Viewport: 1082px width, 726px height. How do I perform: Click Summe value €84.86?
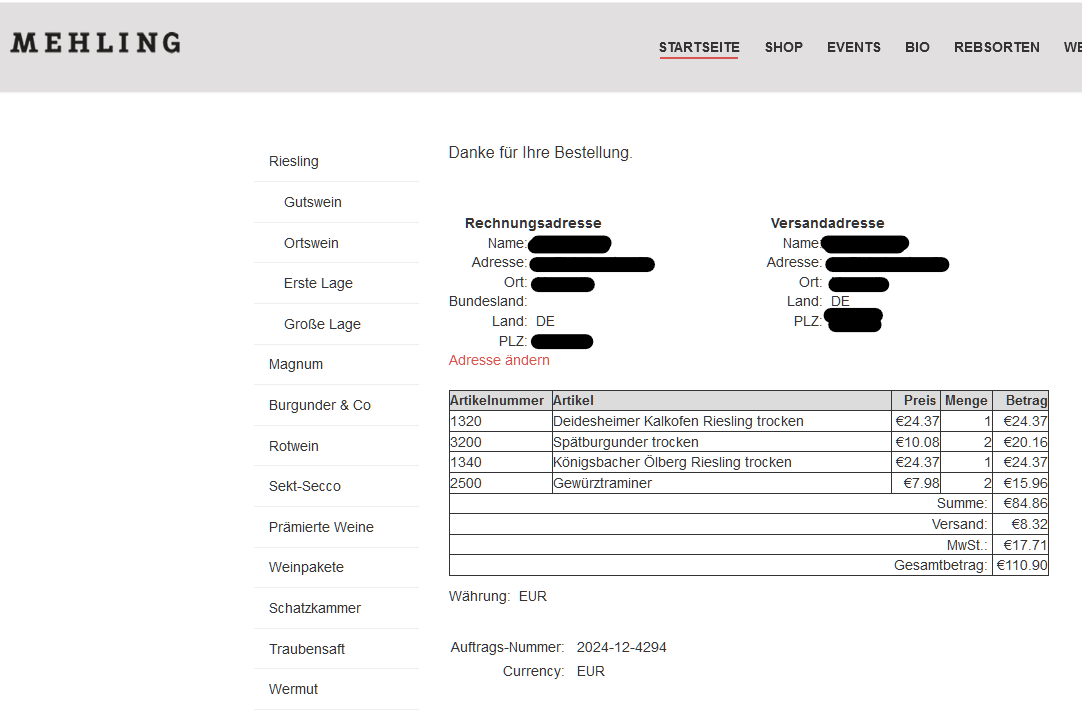pos(1025,503)
